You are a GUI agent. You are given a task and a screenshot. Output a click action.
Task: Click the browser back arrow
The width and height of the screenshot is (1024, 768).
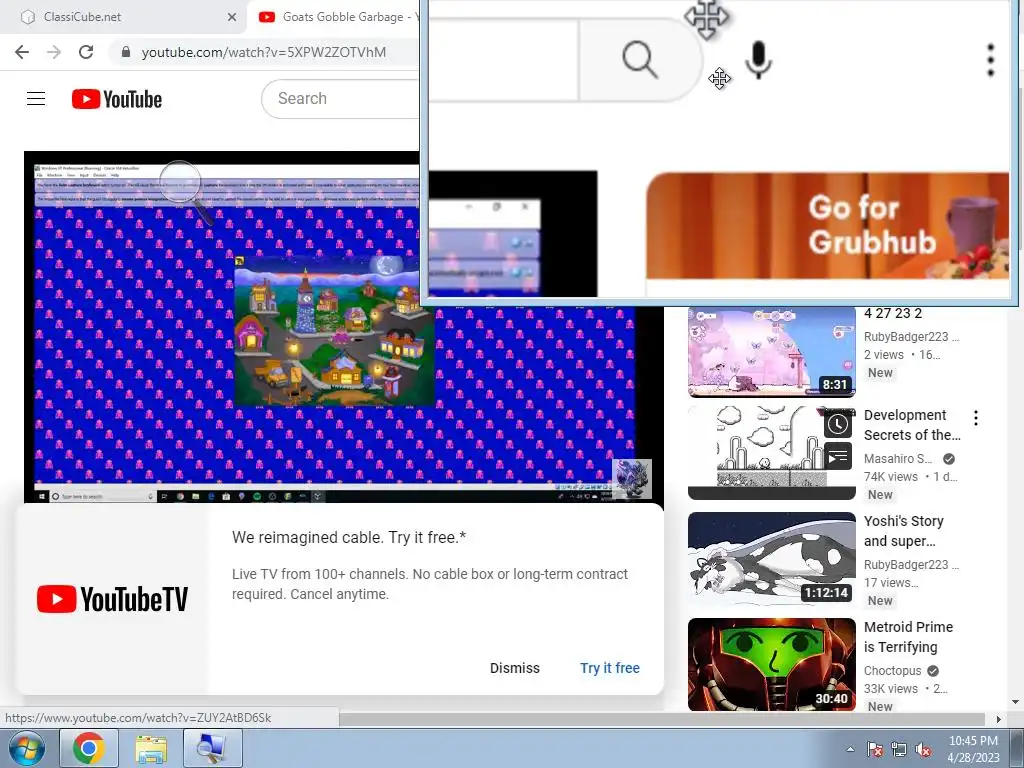point(22,52)
